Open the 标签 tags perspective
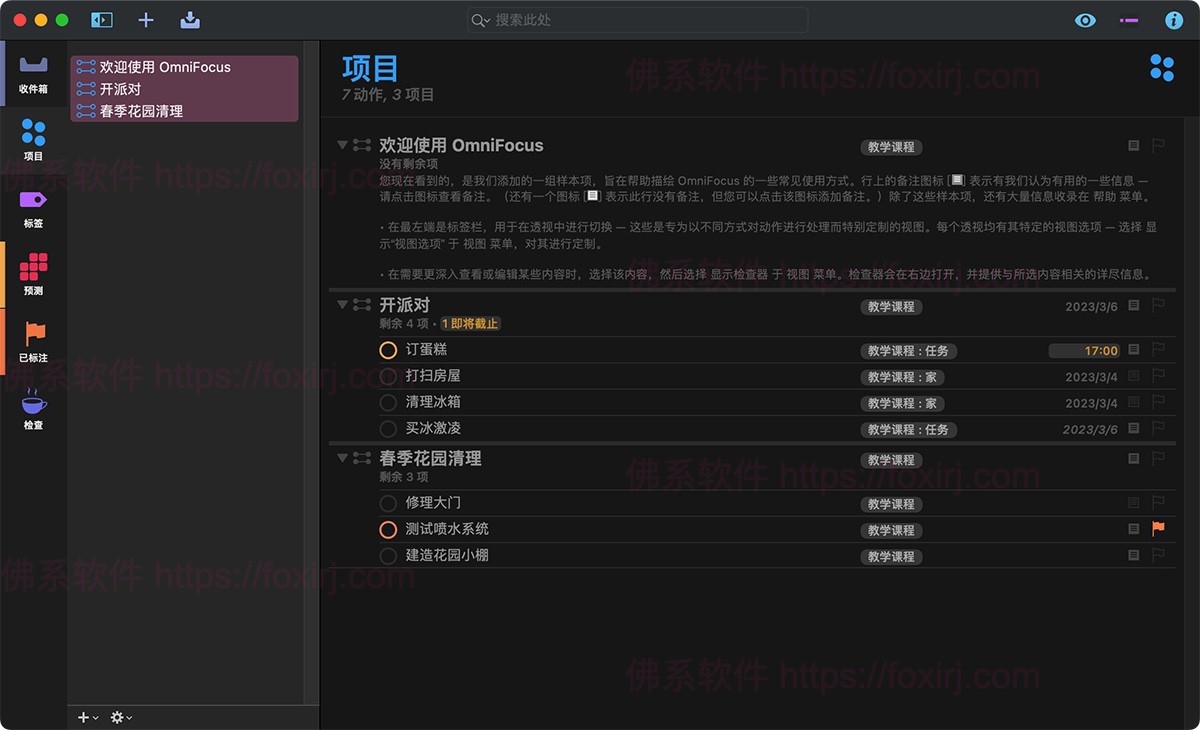The image size is (1200, 730). (x=33, y=200)
